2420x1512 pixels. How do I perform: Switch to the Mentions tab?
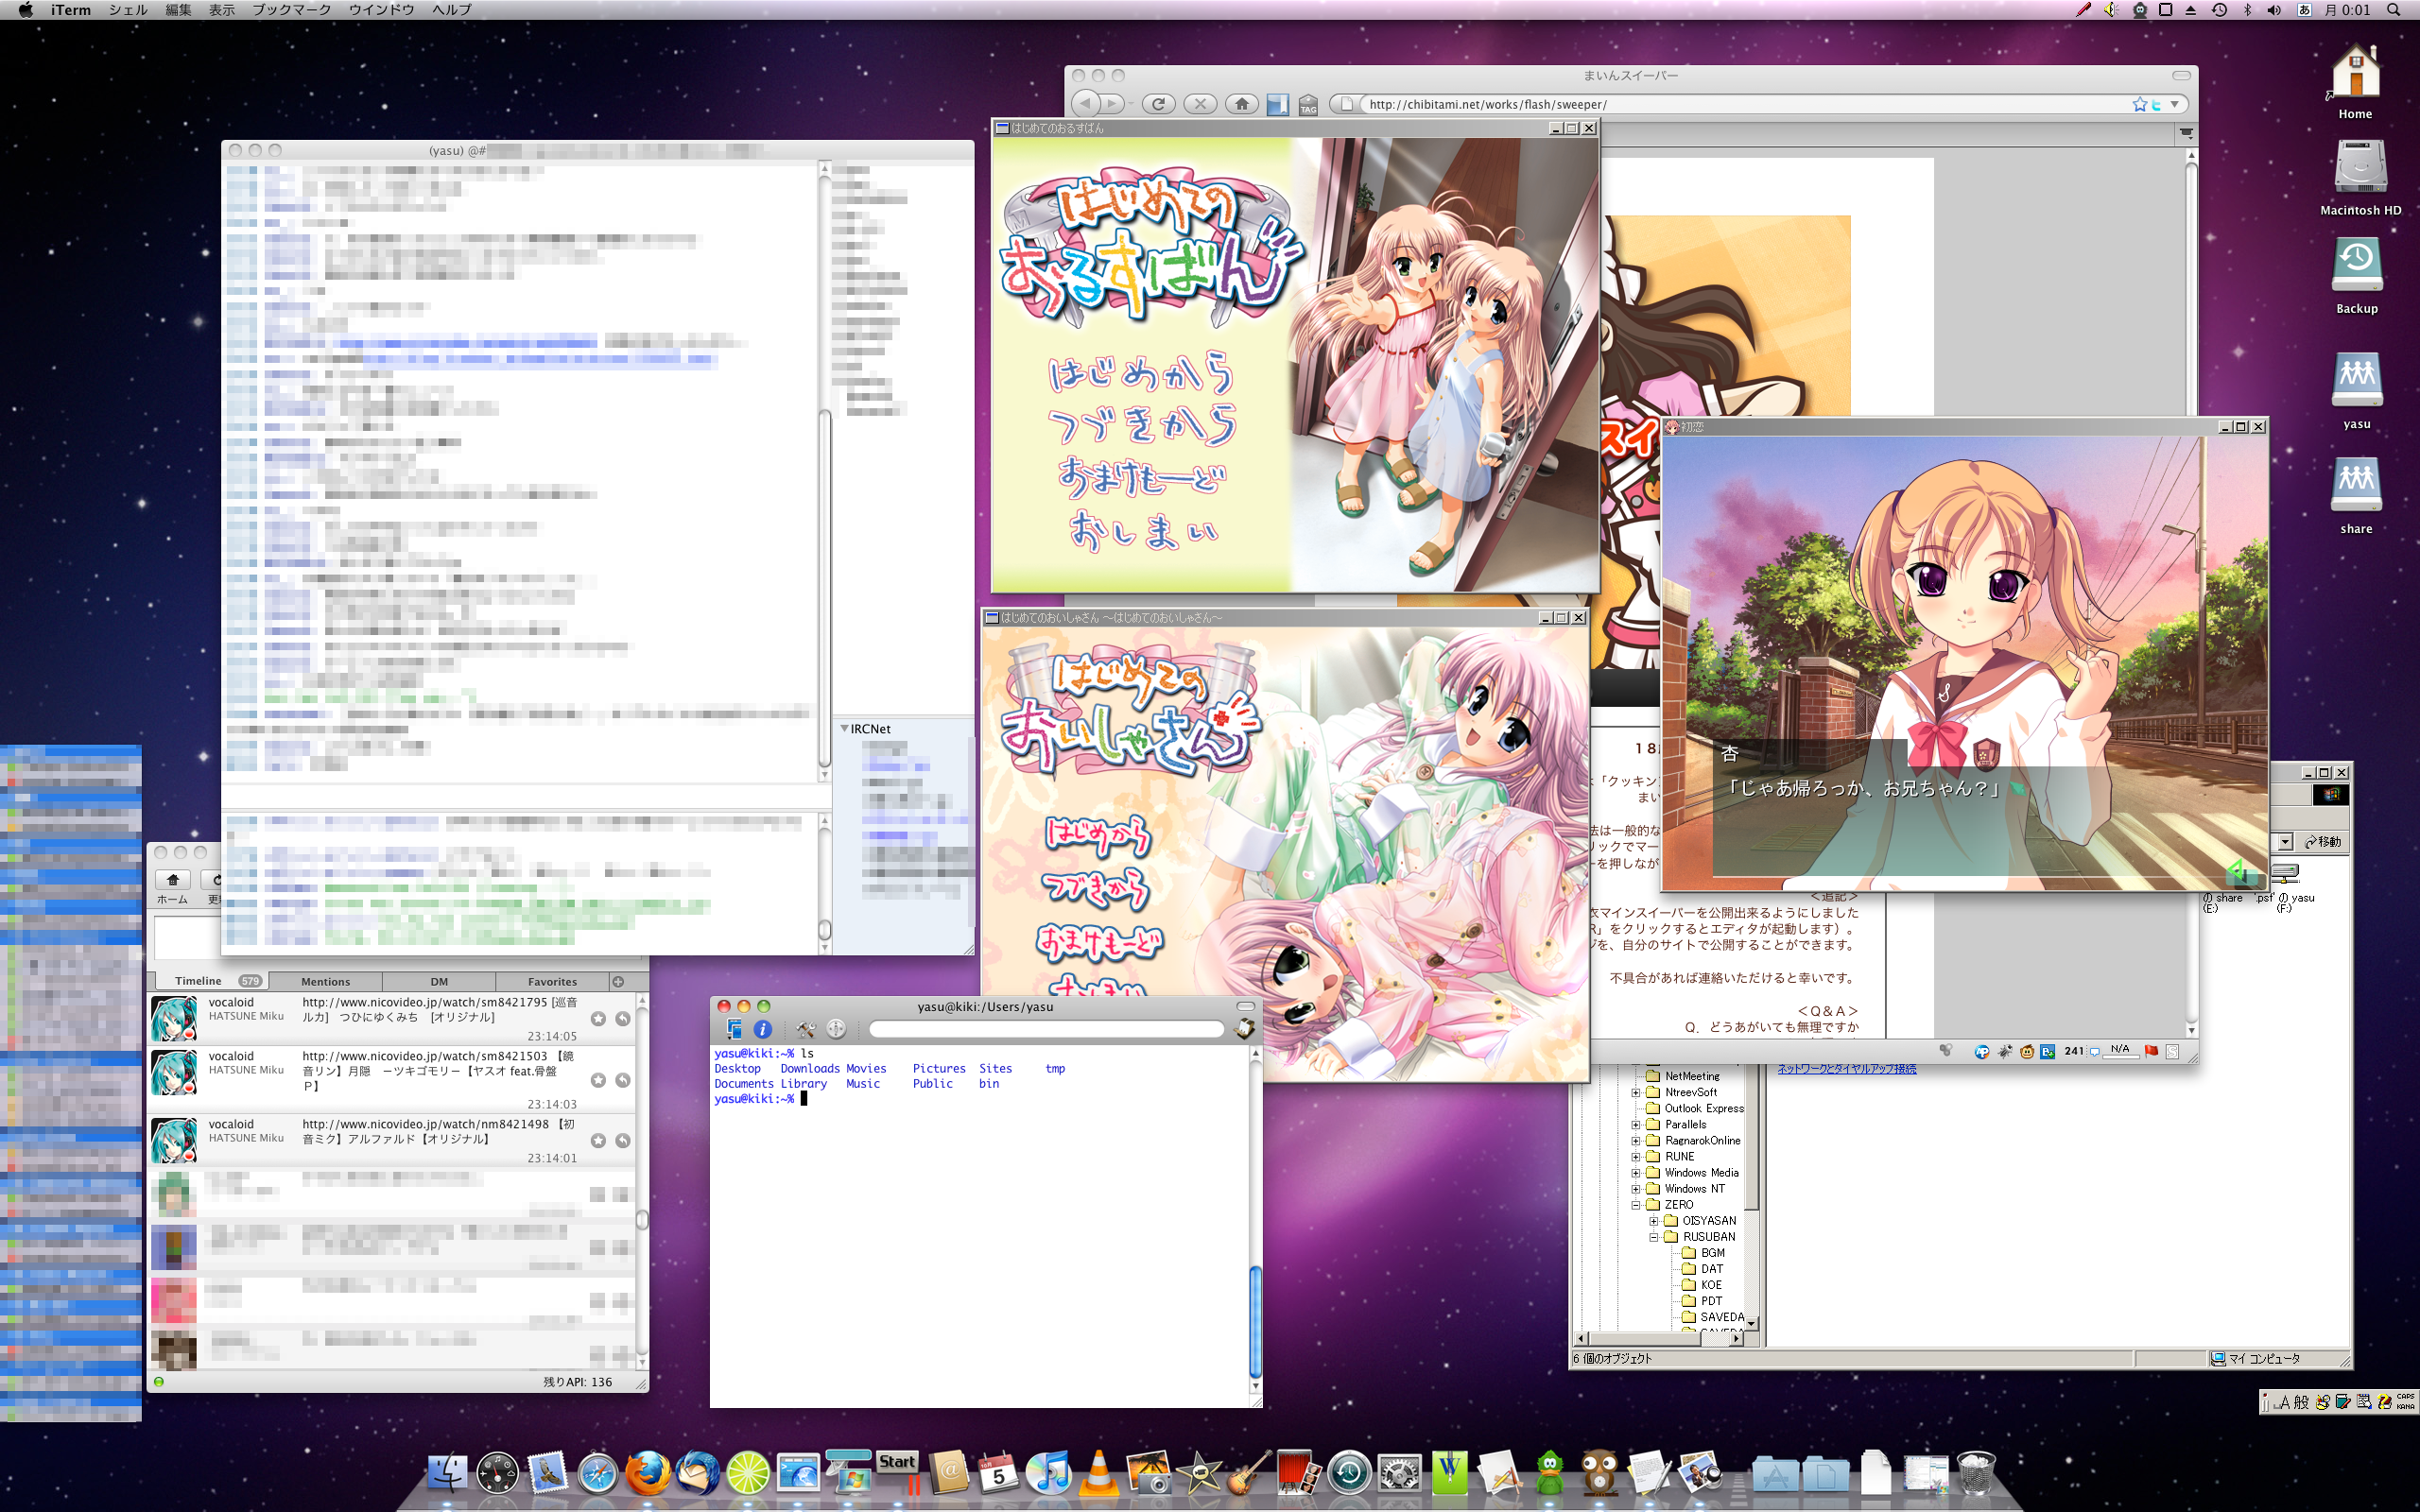[325, 981]
